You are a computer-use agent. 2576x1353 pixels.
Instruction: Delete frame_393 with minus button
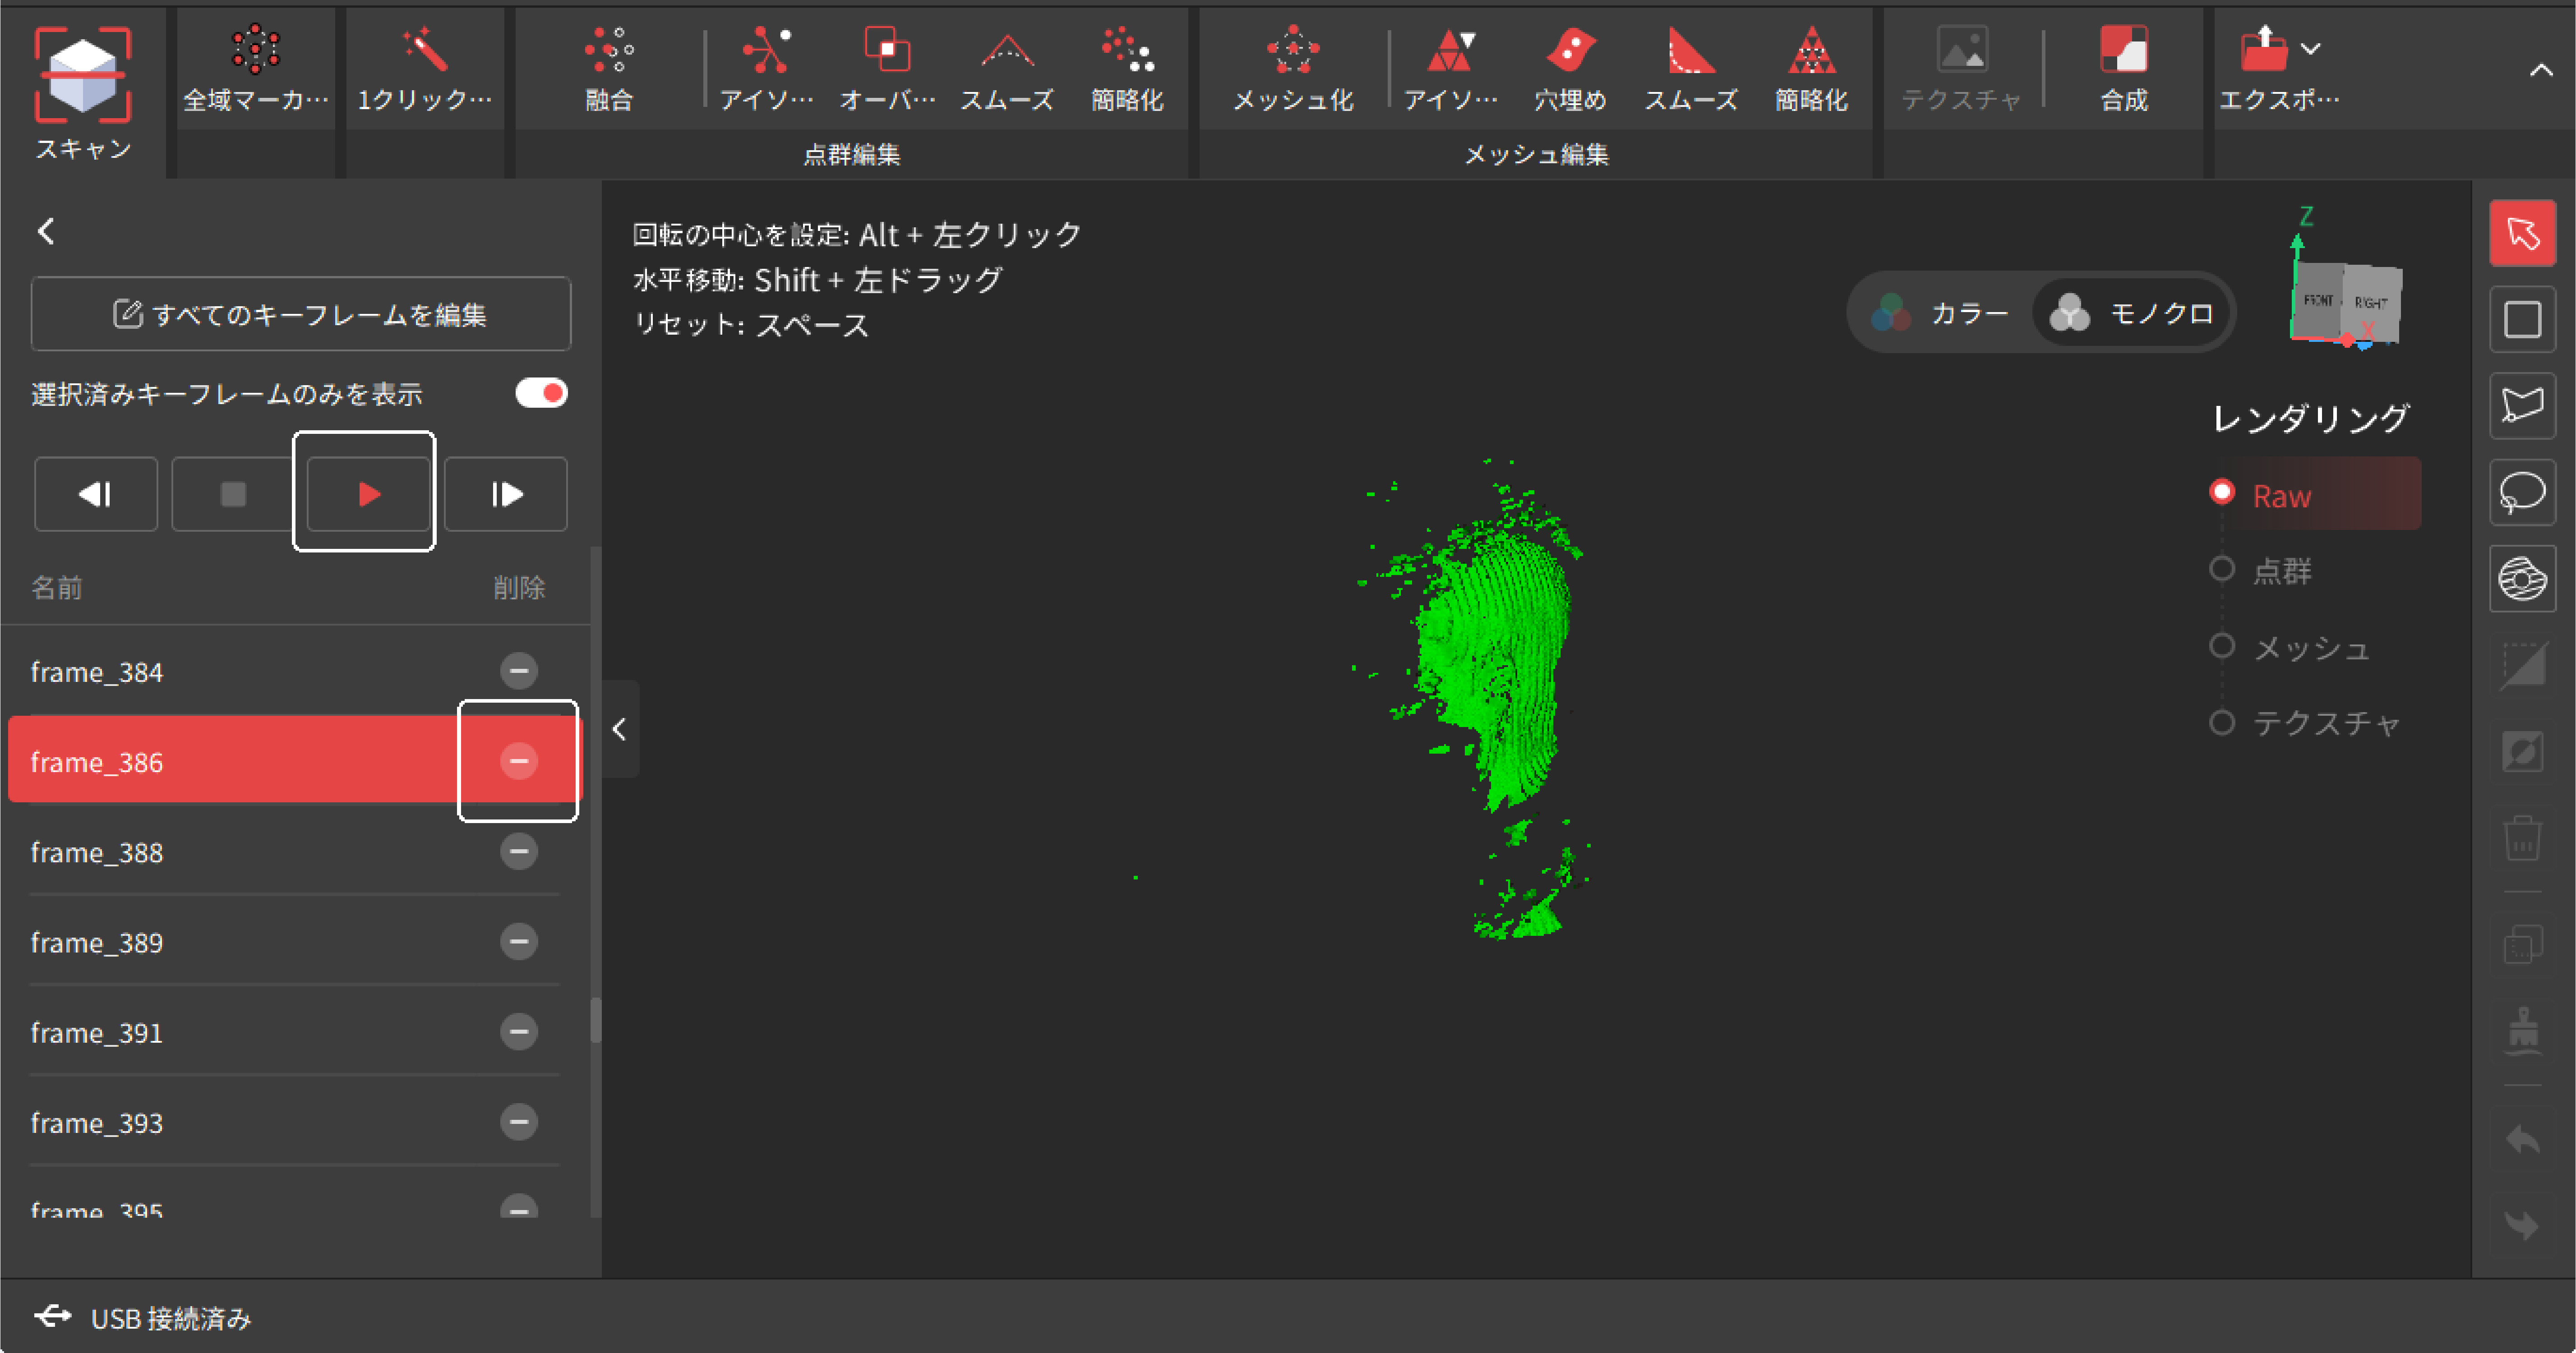pos(519,1121)
